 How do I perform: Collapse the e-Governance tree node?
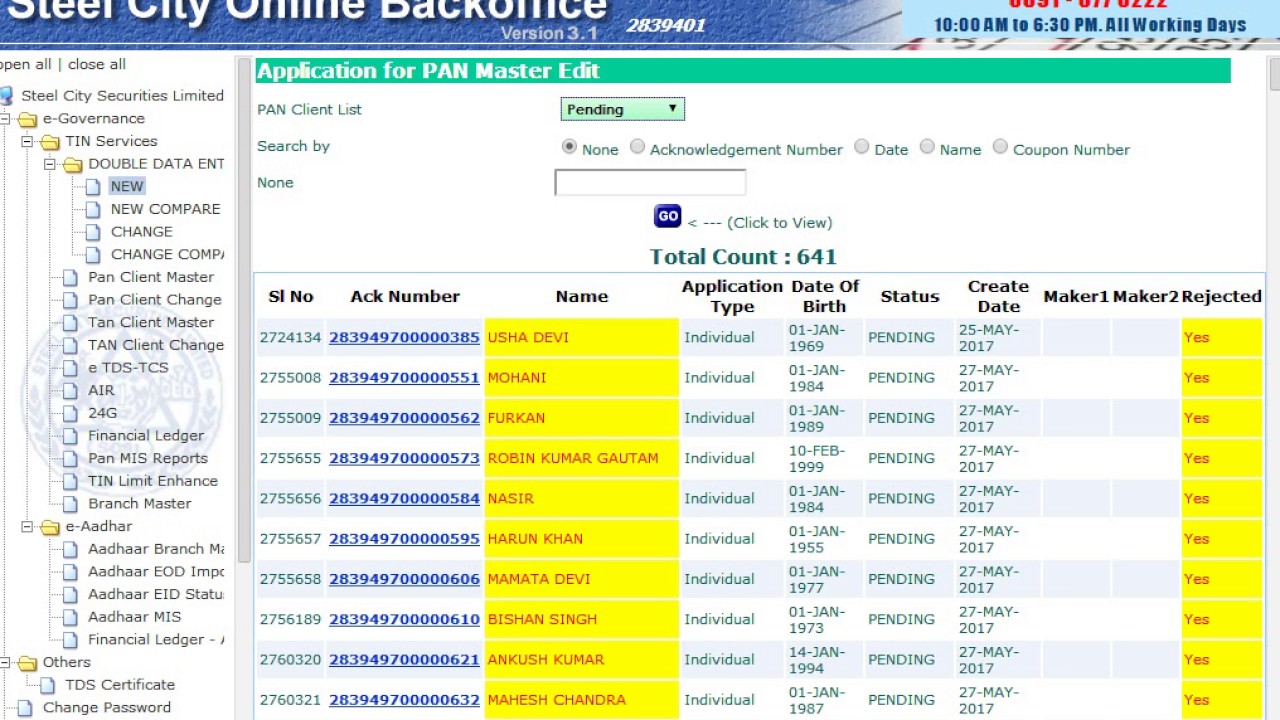[5, 118]
